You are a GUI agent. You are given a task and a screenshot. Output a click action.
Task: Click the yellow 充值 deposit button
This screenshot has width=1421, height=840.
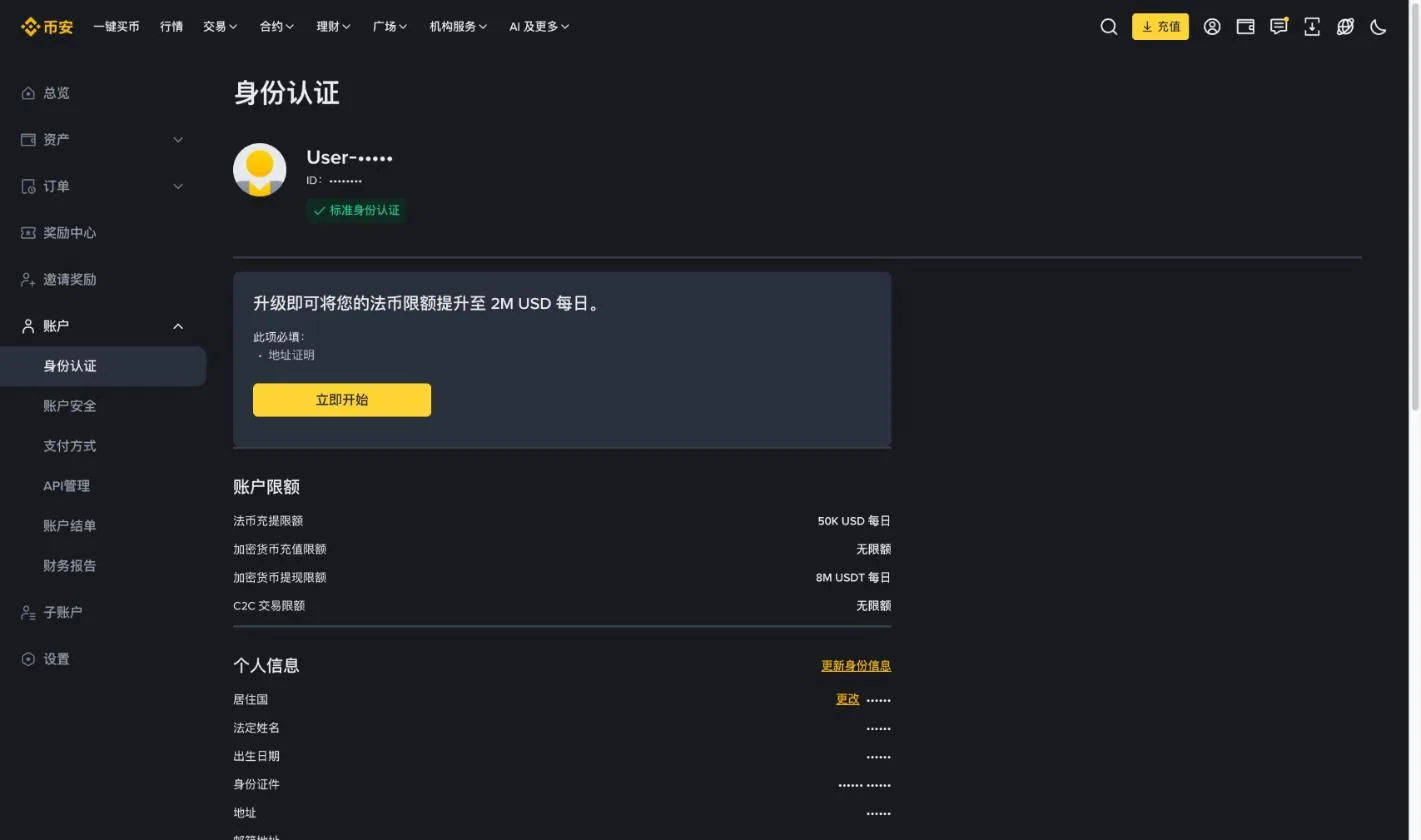point(1160,27)
